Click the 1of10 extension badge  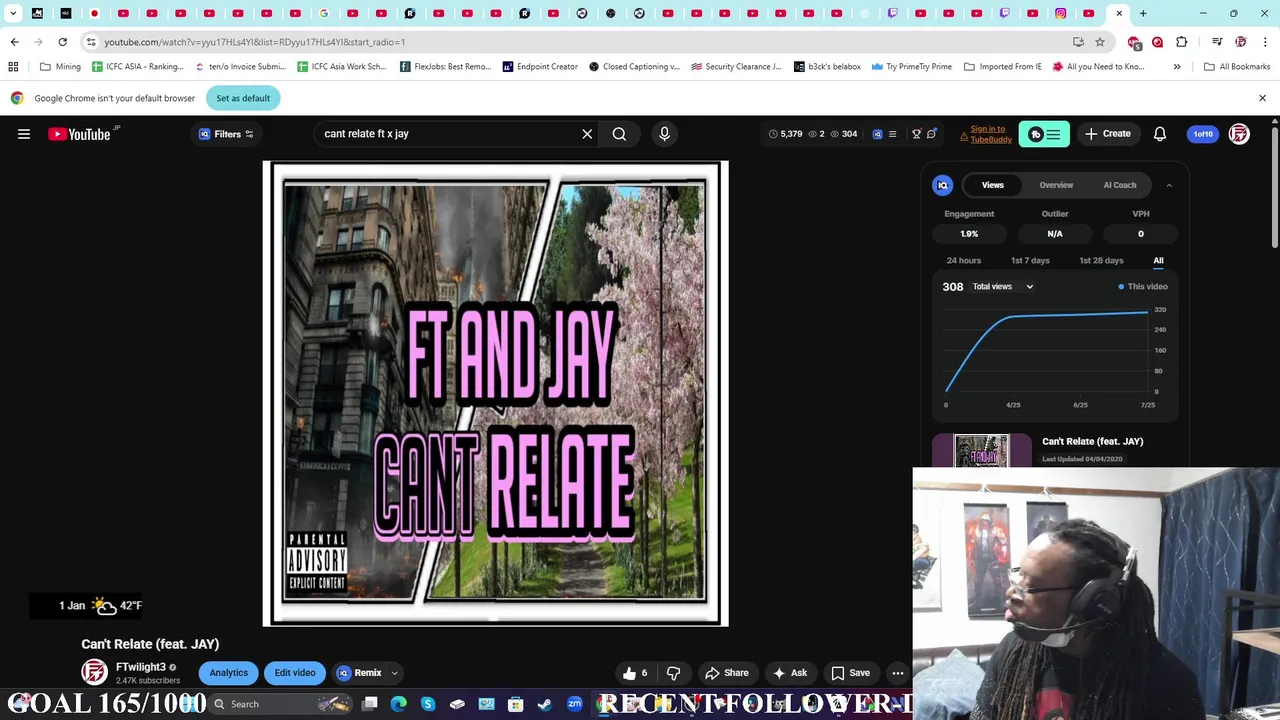[x=1203, y=134]
